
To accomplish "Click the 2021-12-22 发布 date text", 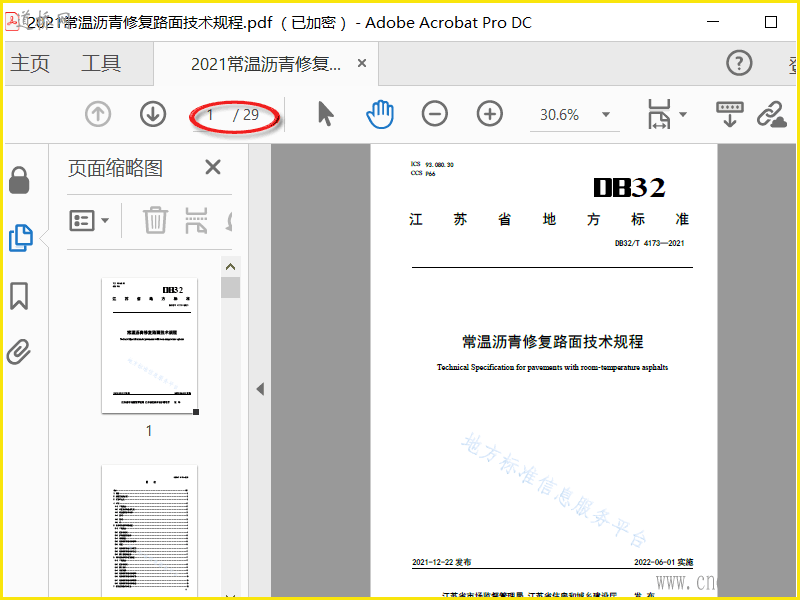I will (x=442, y=562).
